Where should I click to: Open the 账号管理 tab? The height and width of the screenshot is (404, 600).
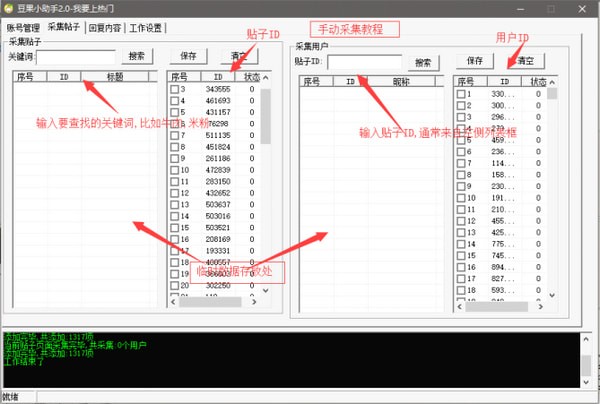pyautogui.click(x=23, y=28)
